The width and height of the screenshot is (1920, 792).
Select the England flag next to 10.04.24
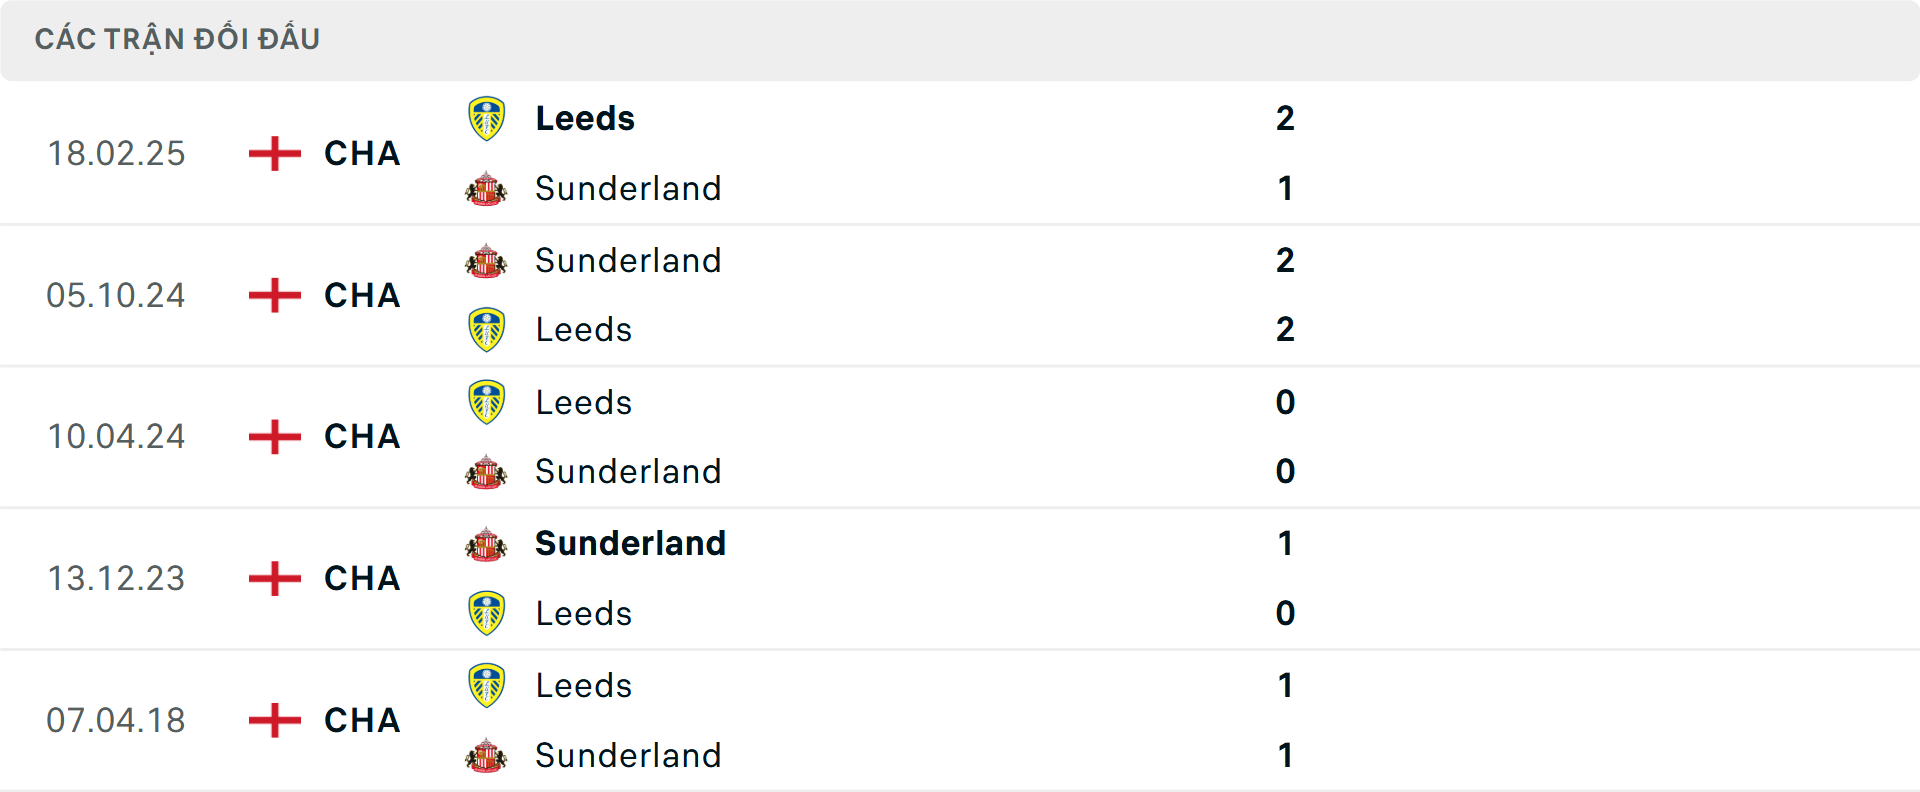pyautogui.click(x=272, y=437)
